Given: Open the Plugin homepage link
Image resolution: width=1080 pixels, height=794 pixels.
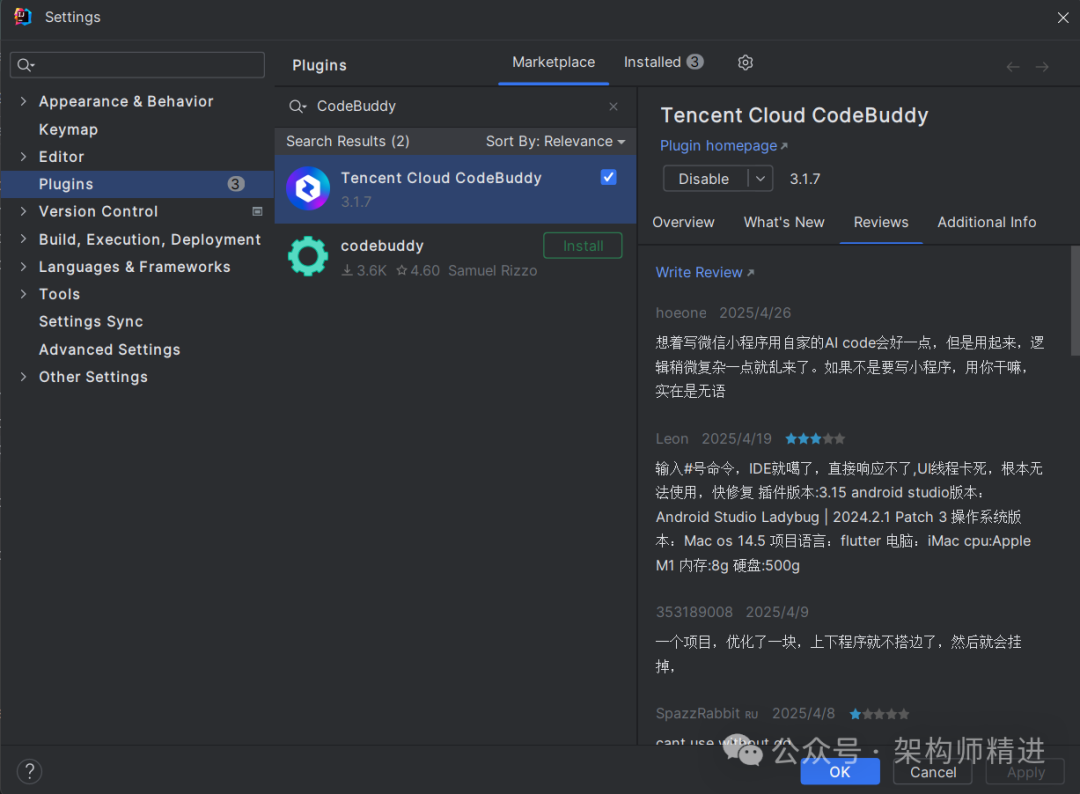Looking at the screenshot, I should tap(723, 146).
